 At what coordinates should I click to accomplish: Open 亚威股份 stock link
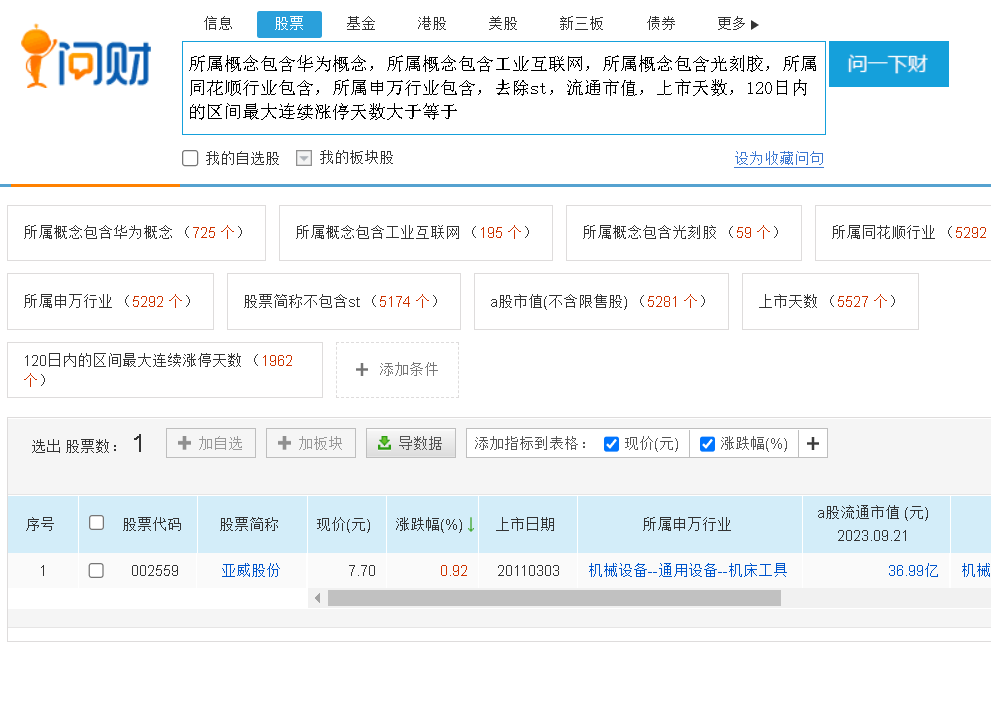[x=251, y=571]
